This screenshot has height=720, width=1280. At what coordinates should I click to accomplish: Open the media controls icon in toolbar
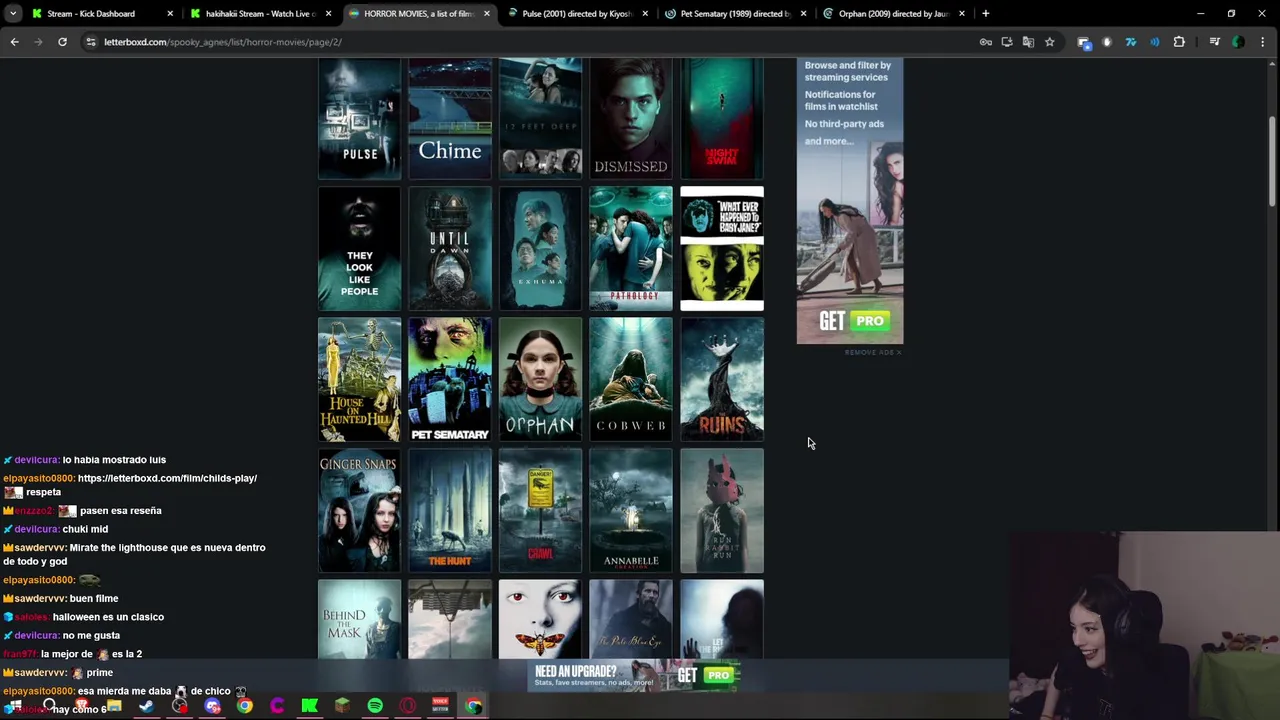coord(1215,42)
